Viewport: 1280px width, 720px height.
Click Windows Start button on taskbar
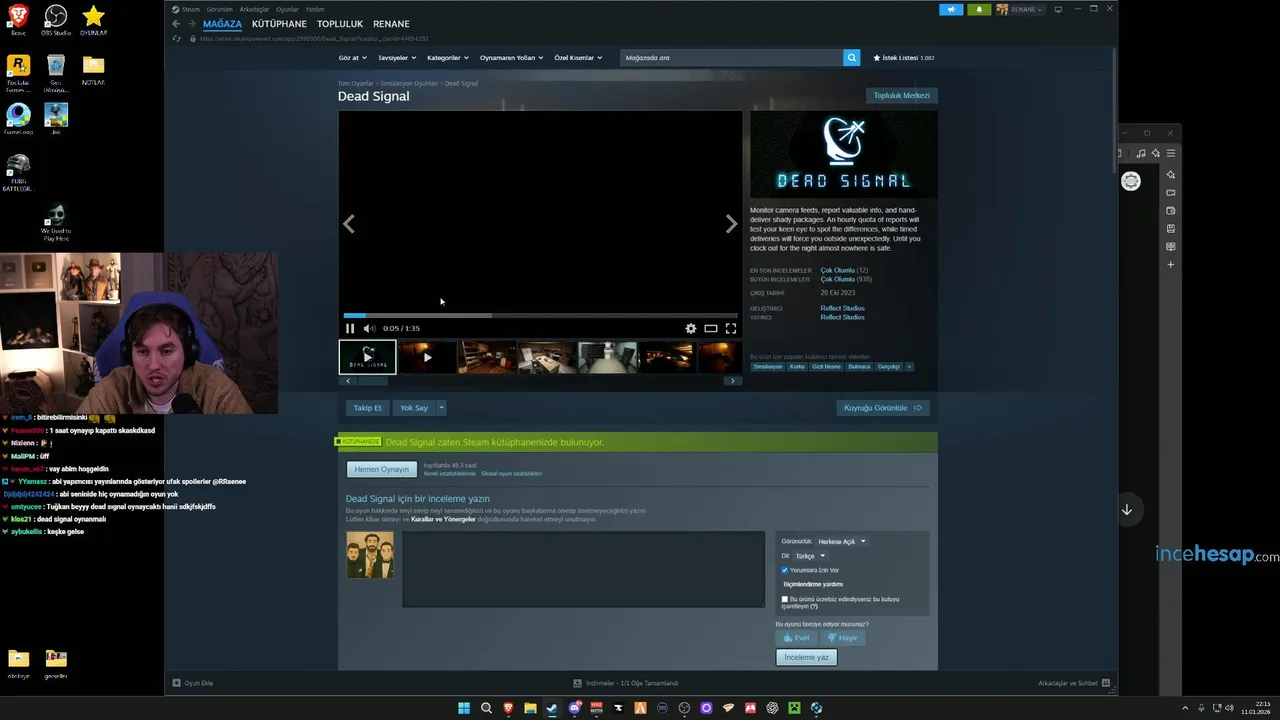(464, 708)
